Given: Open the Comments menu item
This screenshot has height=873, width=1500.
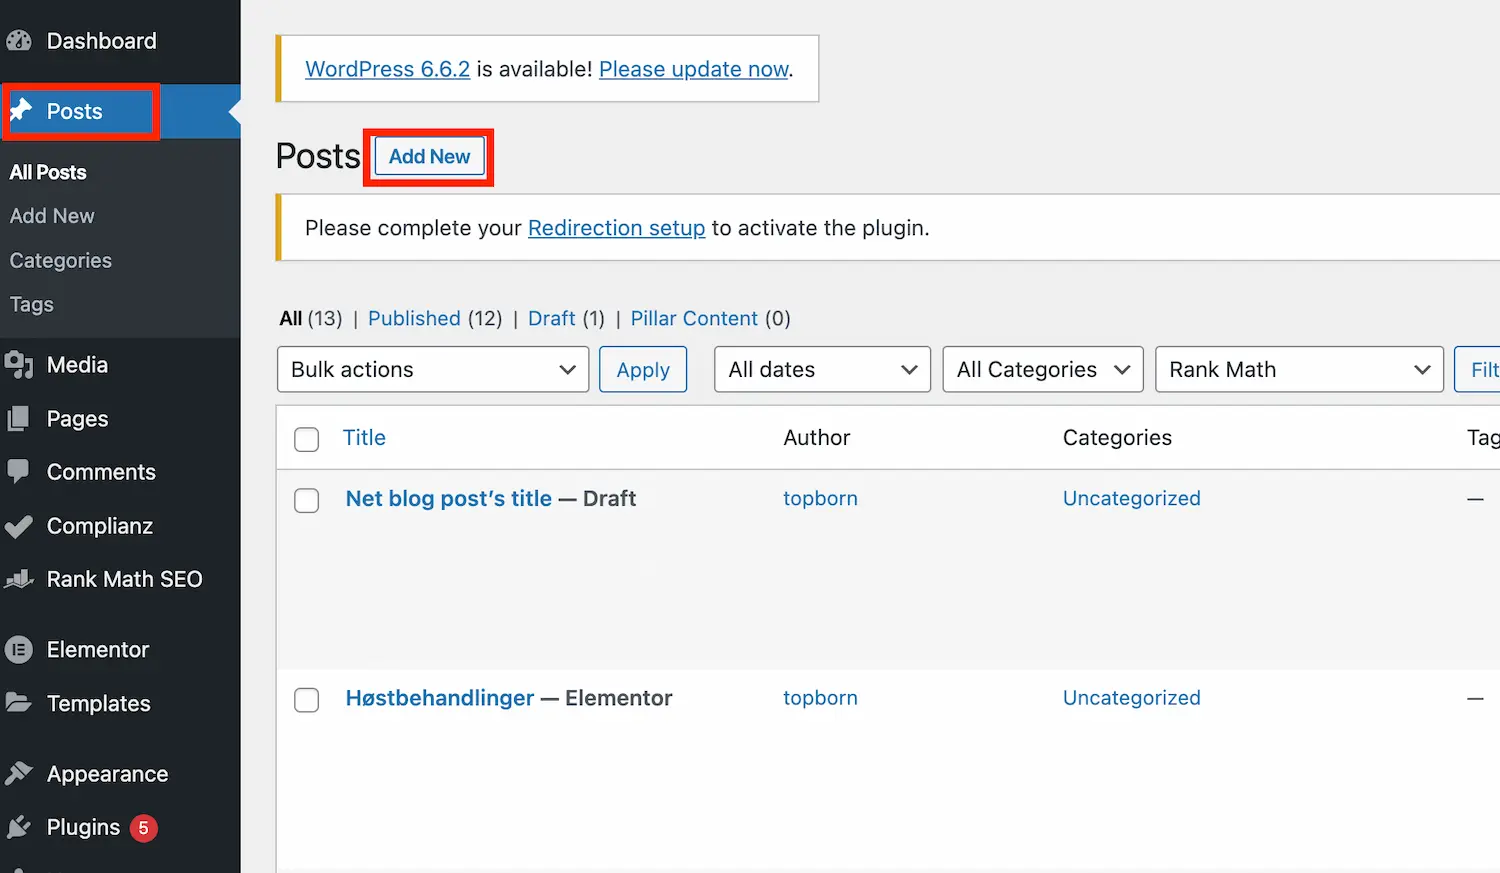Looking at the screenshot, I should click(x=101, y=472).
